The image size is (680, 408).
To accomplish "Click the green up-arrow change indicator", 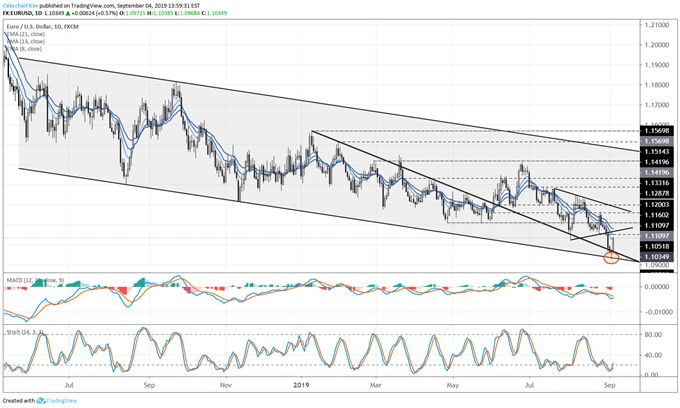I will pos(69,13).
